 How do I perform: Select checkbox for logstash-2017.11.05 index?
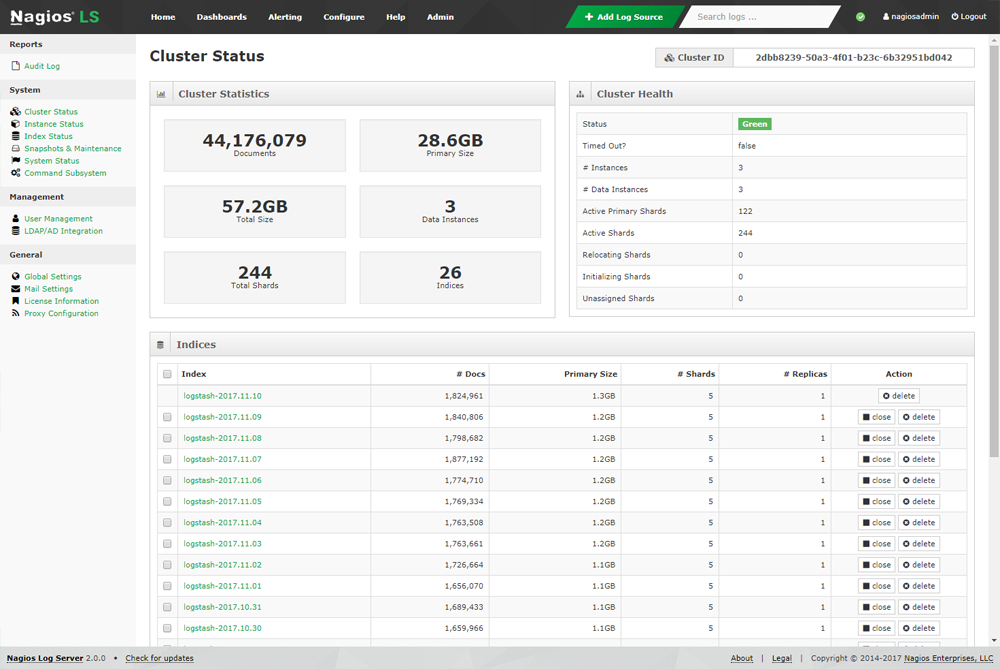coord(167,502)
